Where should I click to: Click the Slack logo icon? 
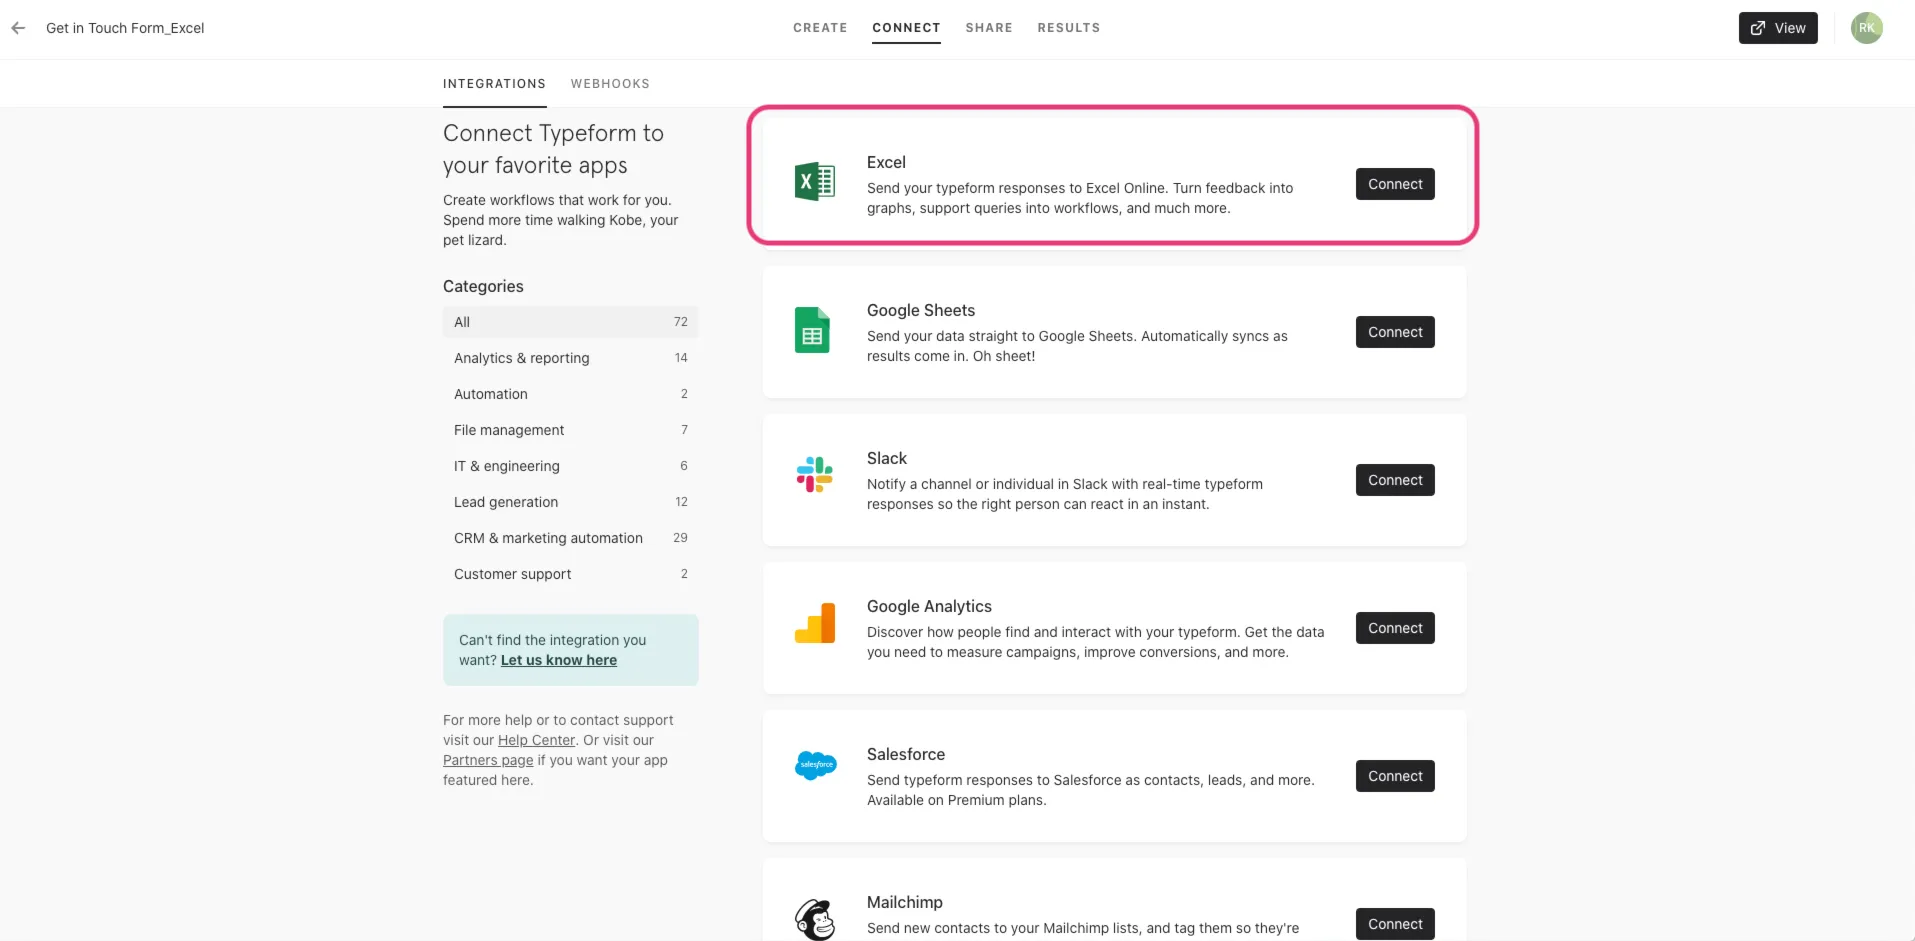pos(814,475)
